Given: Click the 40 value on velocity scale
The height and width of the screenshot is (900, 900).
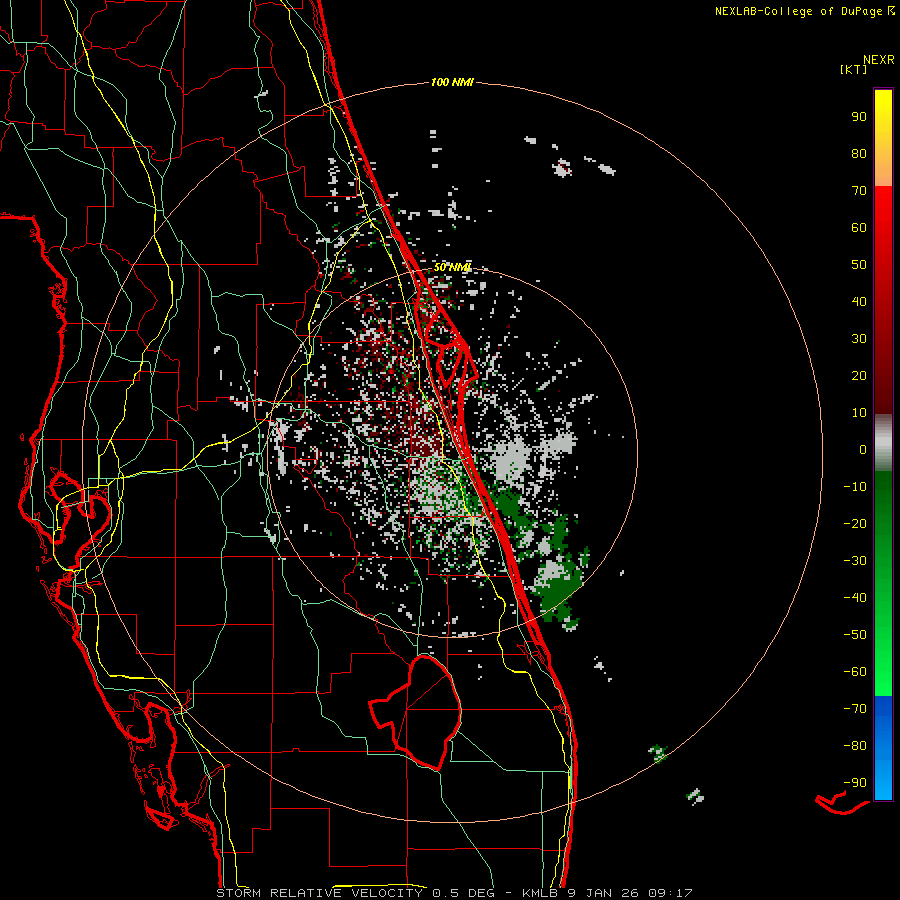Looking at the screenshot, I should pyautogui.click(x=859, y=302).
